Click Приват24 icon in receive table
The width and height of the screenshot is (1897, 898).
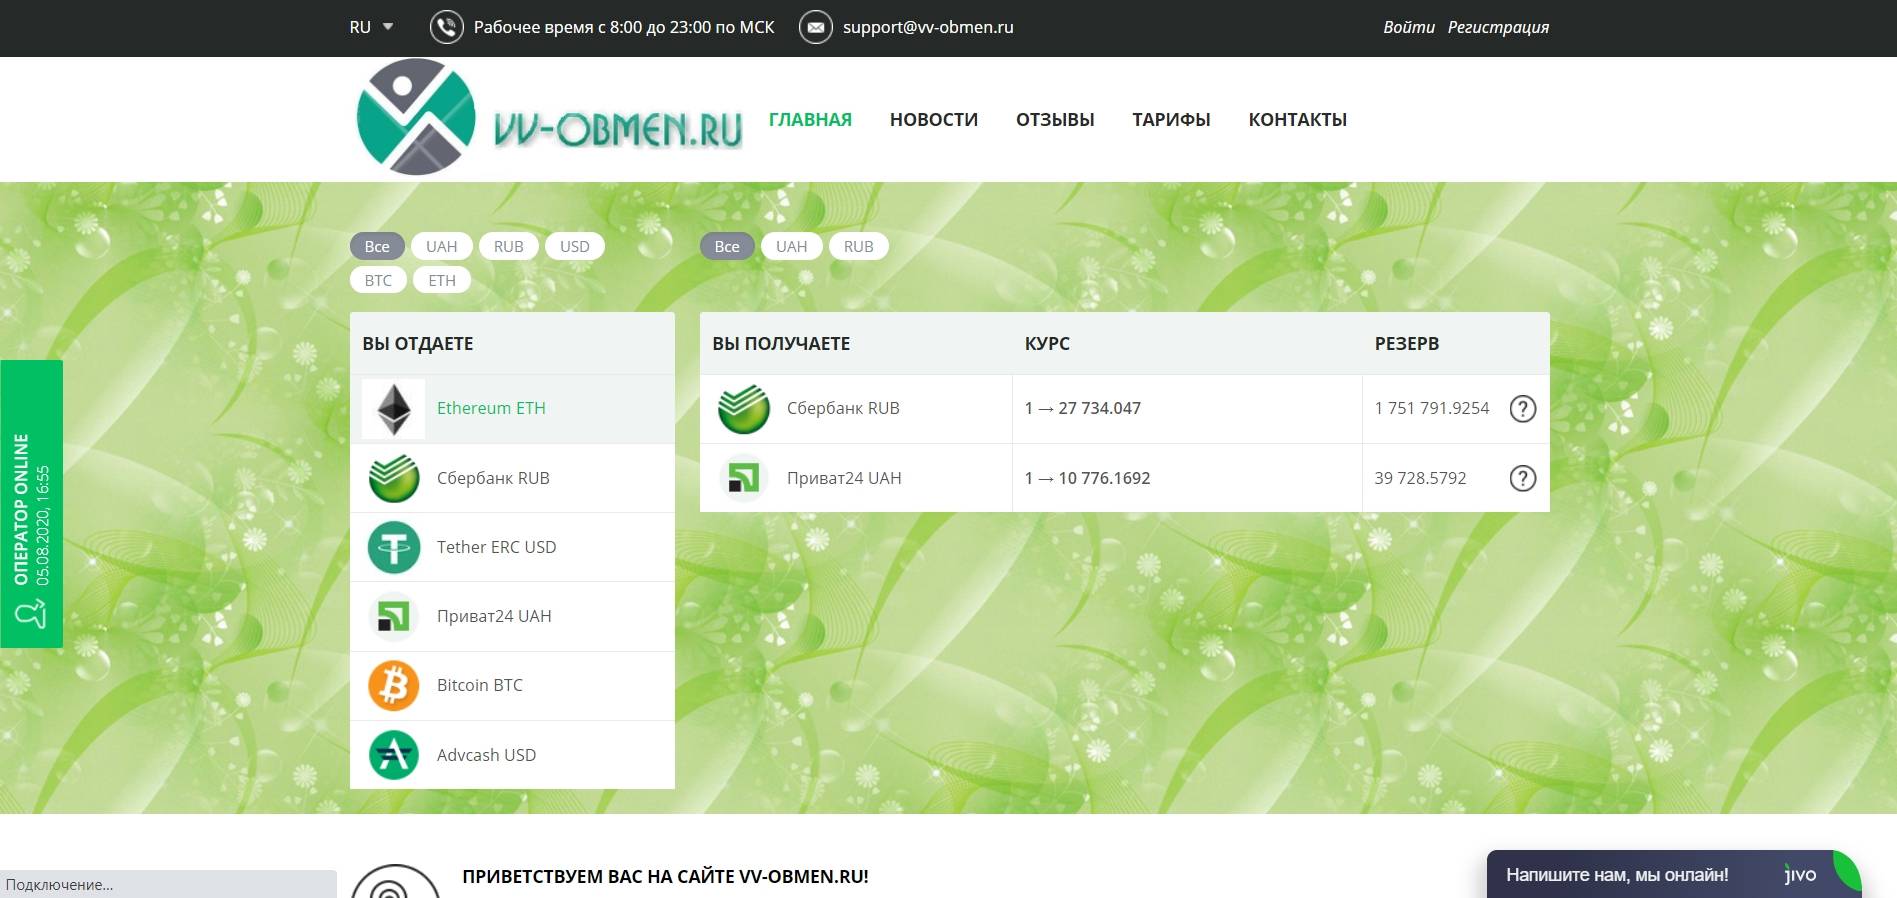click(x=743, y=478)
